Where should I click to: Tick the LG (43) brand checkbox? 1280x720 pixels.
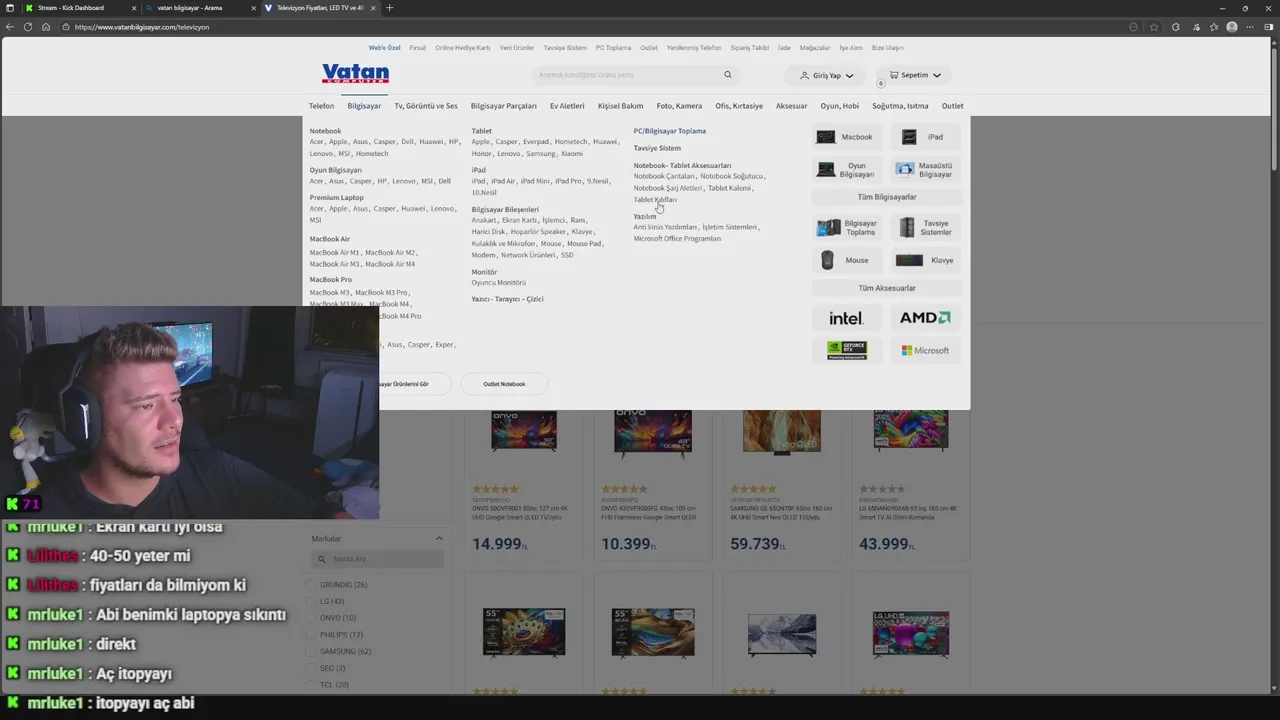[x=311, y=601]
